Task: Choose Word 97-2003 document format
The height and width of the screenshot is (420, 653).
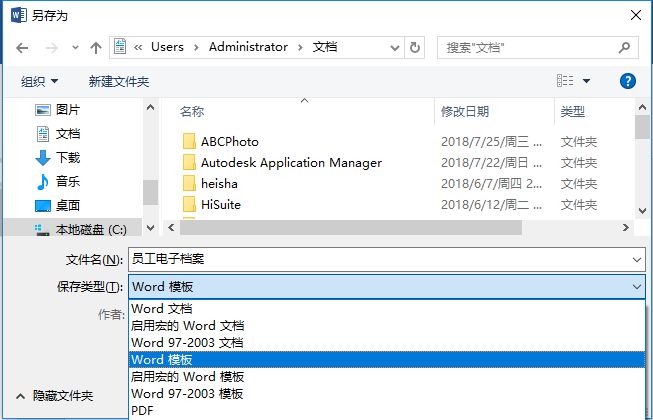Action: pyautogui.click(x=187, y=342)
